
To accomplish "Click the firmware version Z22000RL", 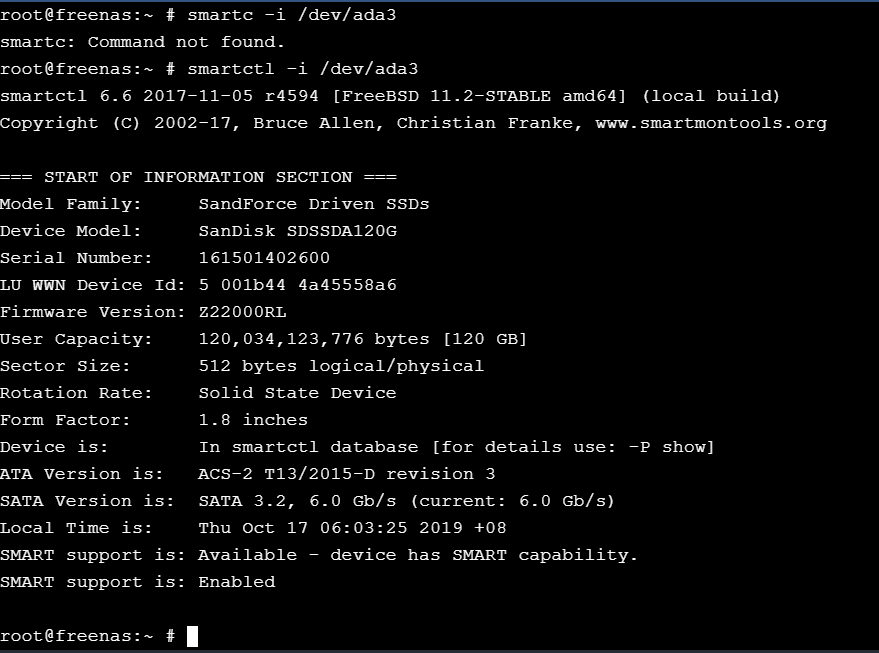I will click(242, 312).
